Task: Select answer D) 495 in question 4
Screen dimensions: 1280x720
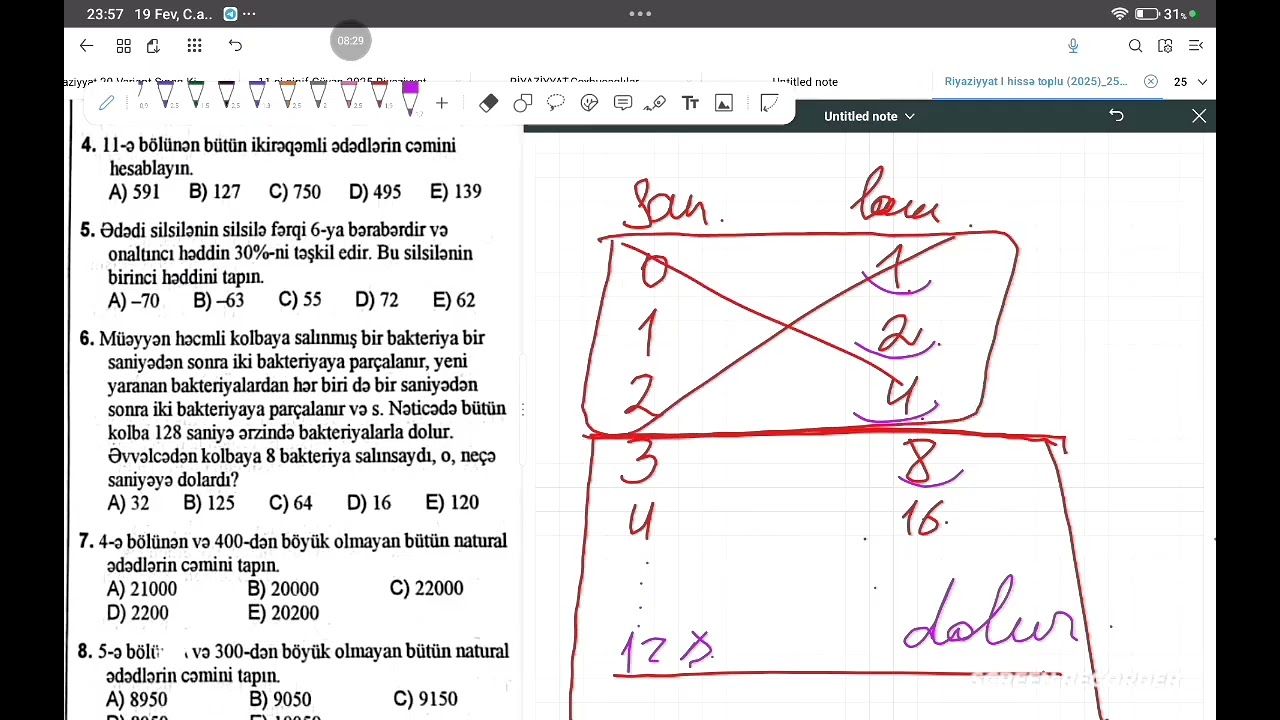Action: 375,192
